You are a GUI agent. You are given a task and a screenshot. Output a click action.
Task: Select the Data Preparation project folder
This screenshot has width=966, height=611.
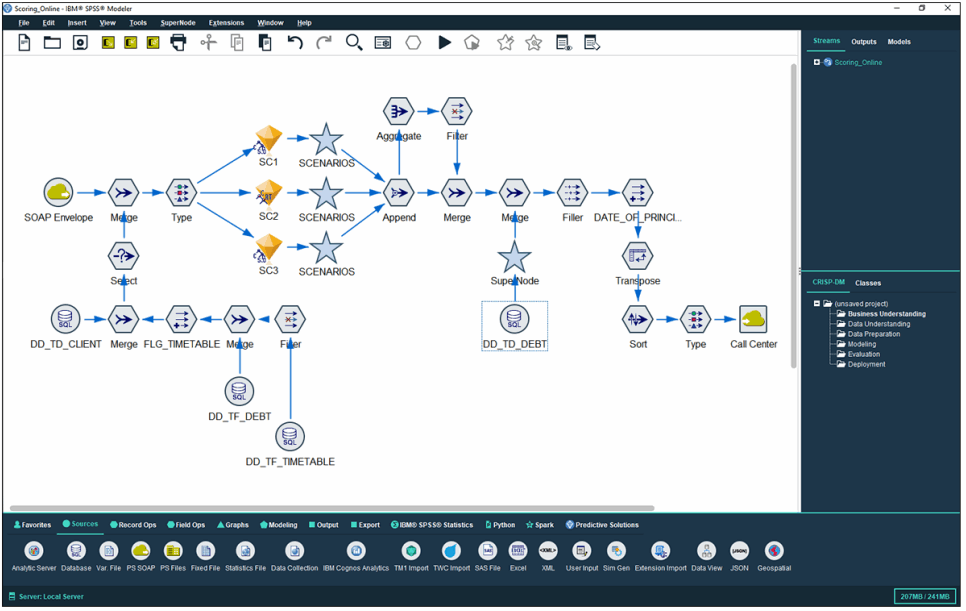868,334
